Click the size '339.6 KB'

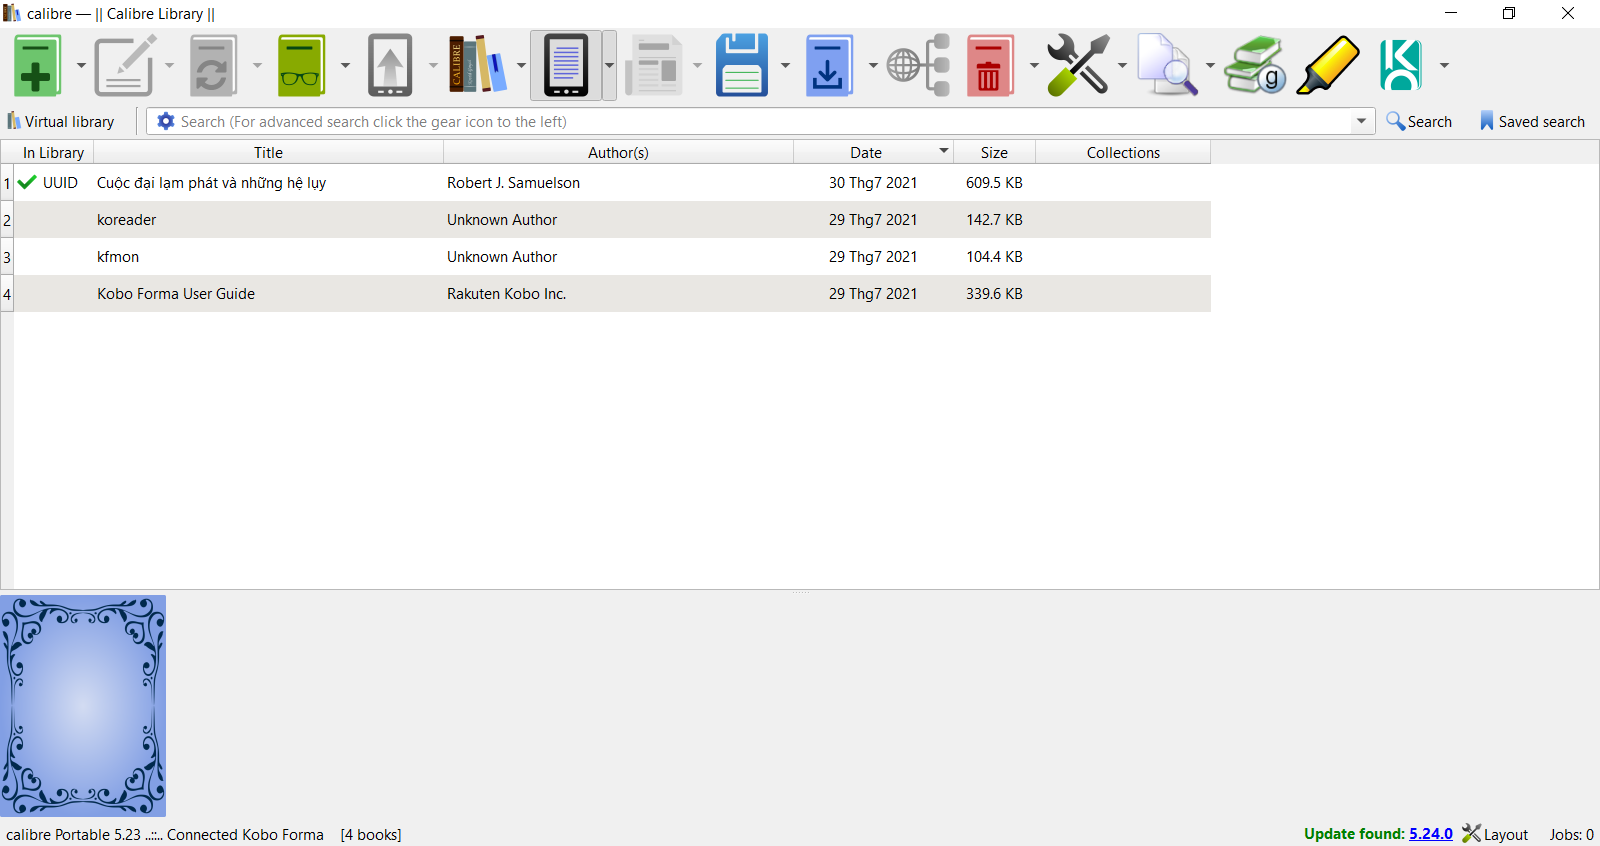(x=994, y=293)
